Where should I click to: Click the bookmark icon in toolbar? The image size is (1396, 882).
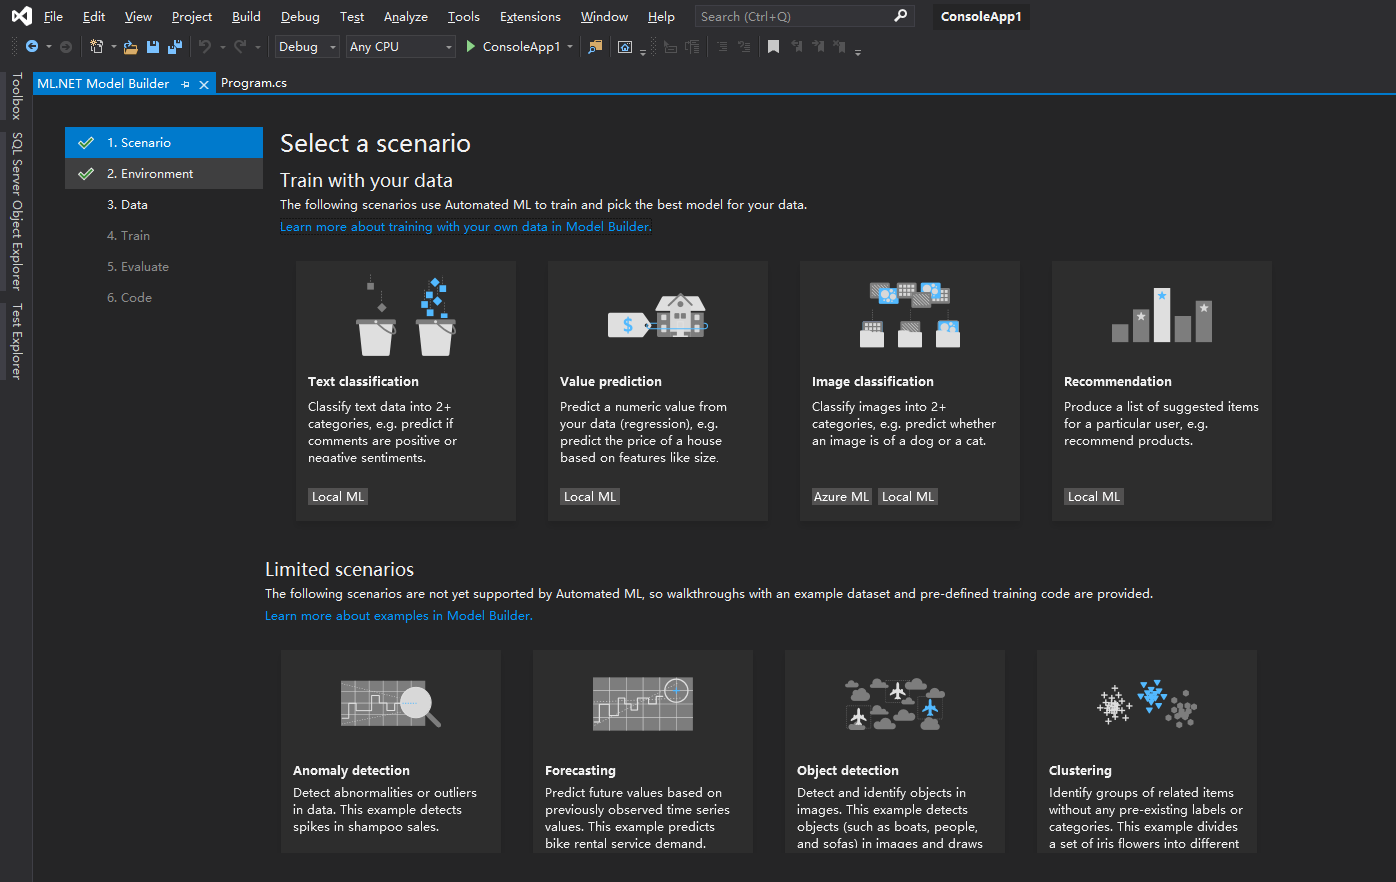[x=773, y=46]
